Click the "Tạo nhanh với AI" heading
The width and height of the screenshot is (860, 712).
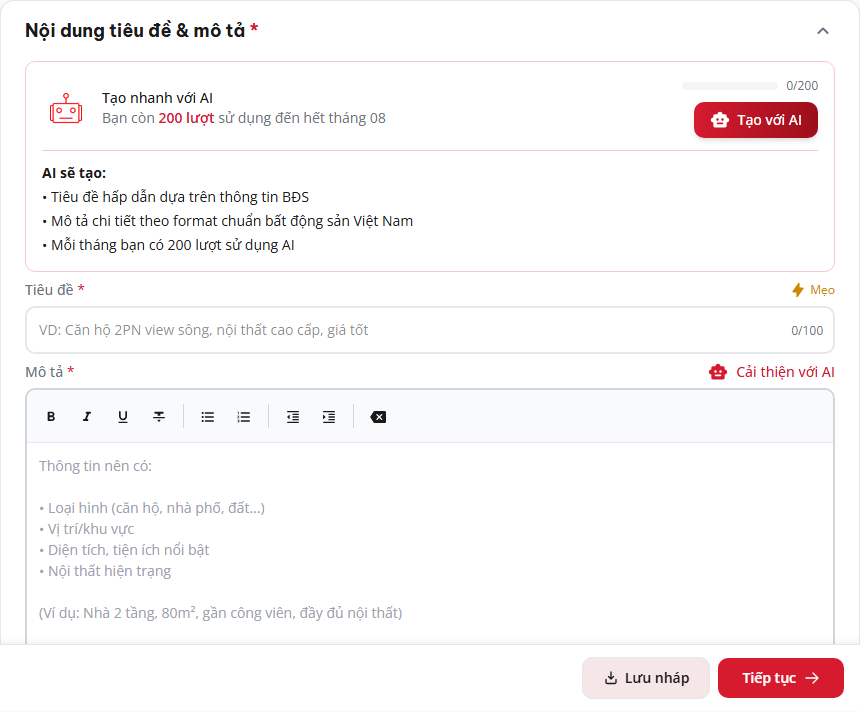tap(157, 98)
